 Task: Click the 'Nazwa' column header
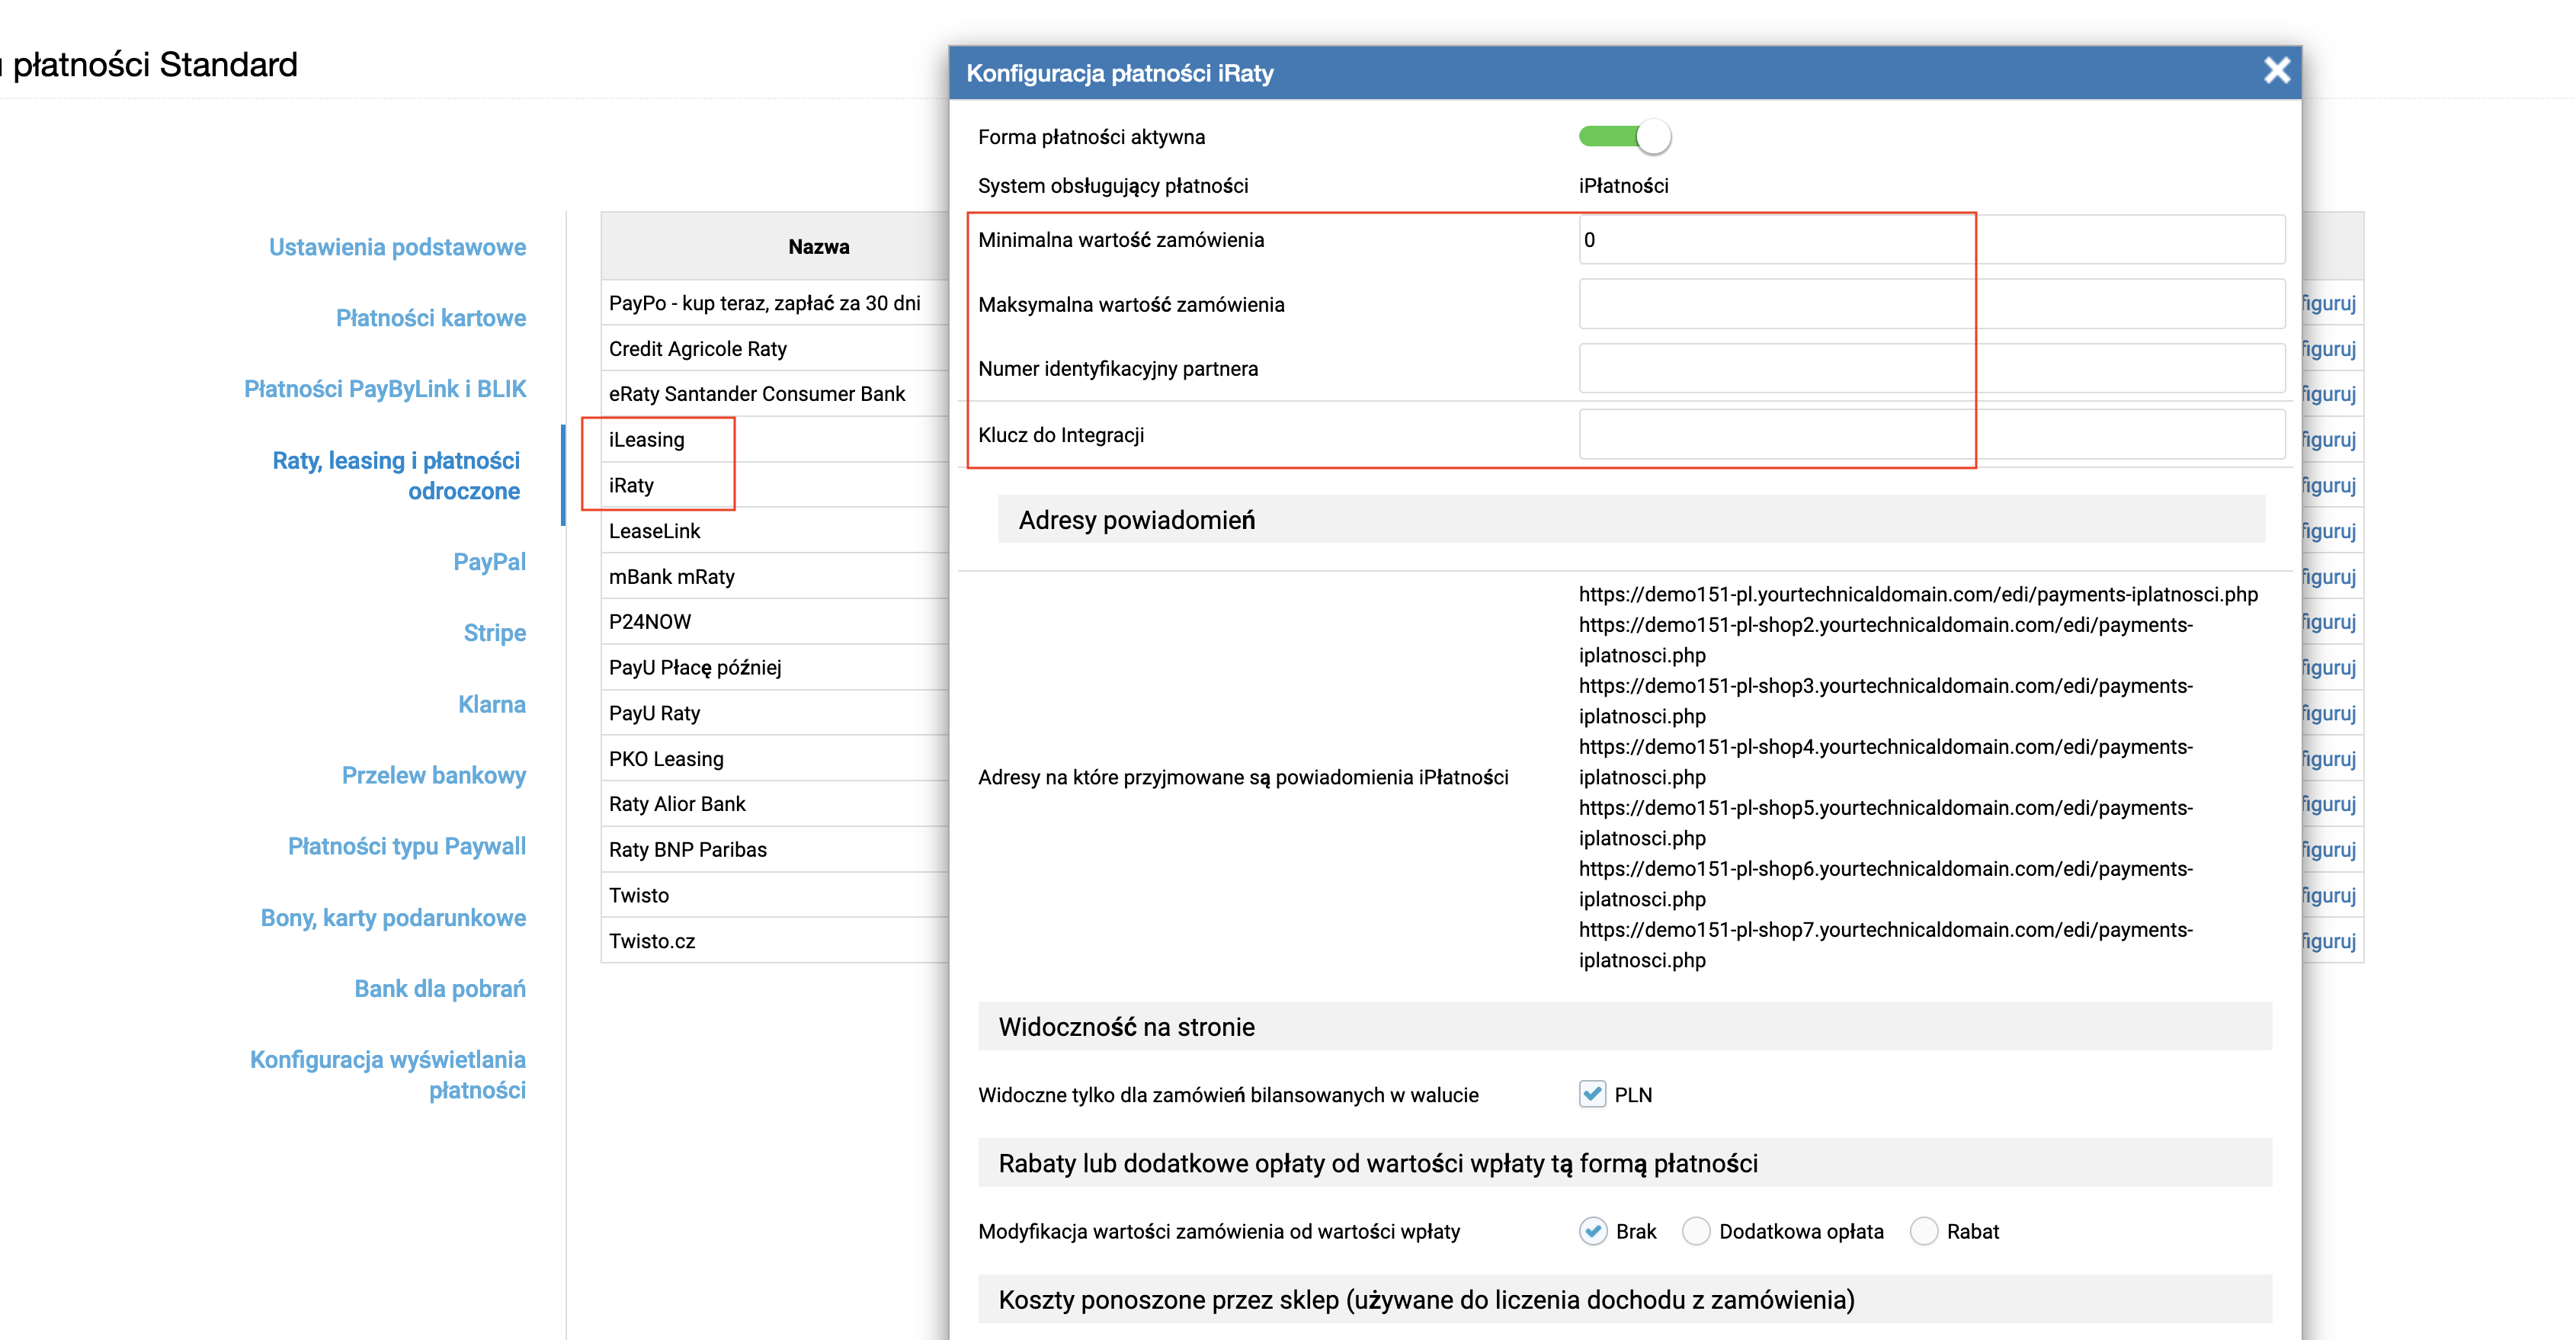click(x=818, y=247)
